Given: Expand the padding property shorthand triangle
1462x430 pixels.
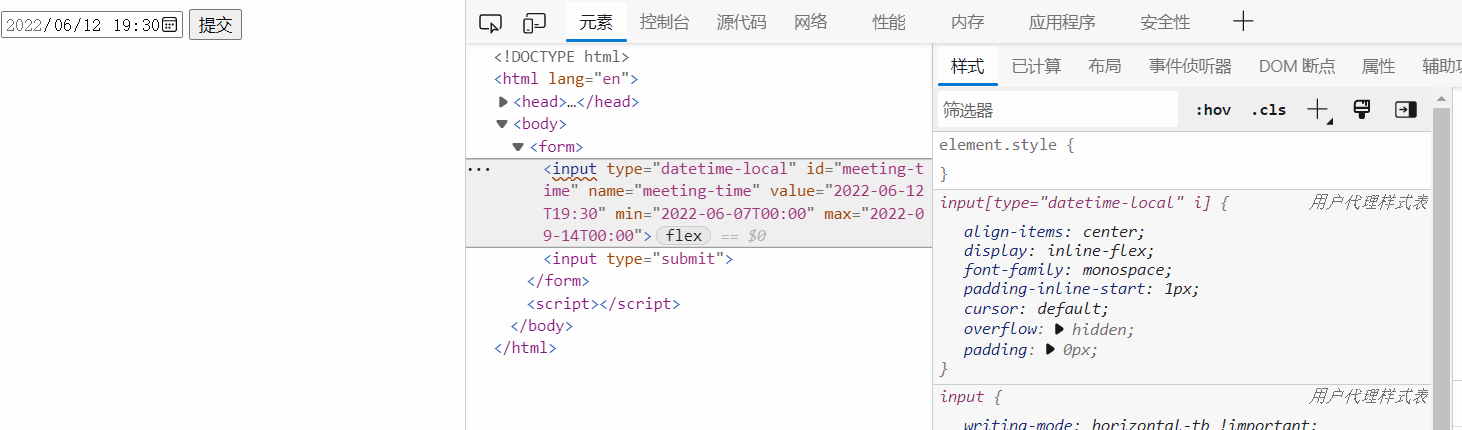Looking at the screenshot, I should pyautogui.click(x=1051, y=350).
